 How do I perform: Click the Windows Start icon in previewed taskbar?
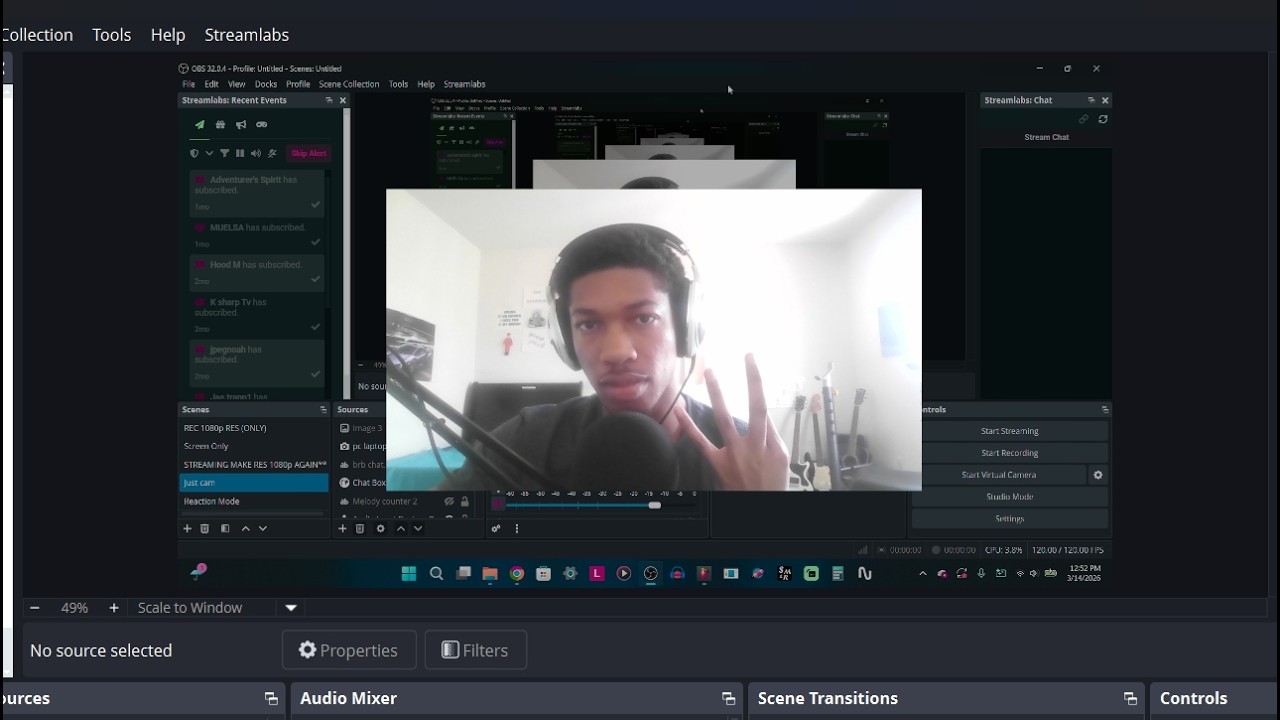[x=409, y=573]
